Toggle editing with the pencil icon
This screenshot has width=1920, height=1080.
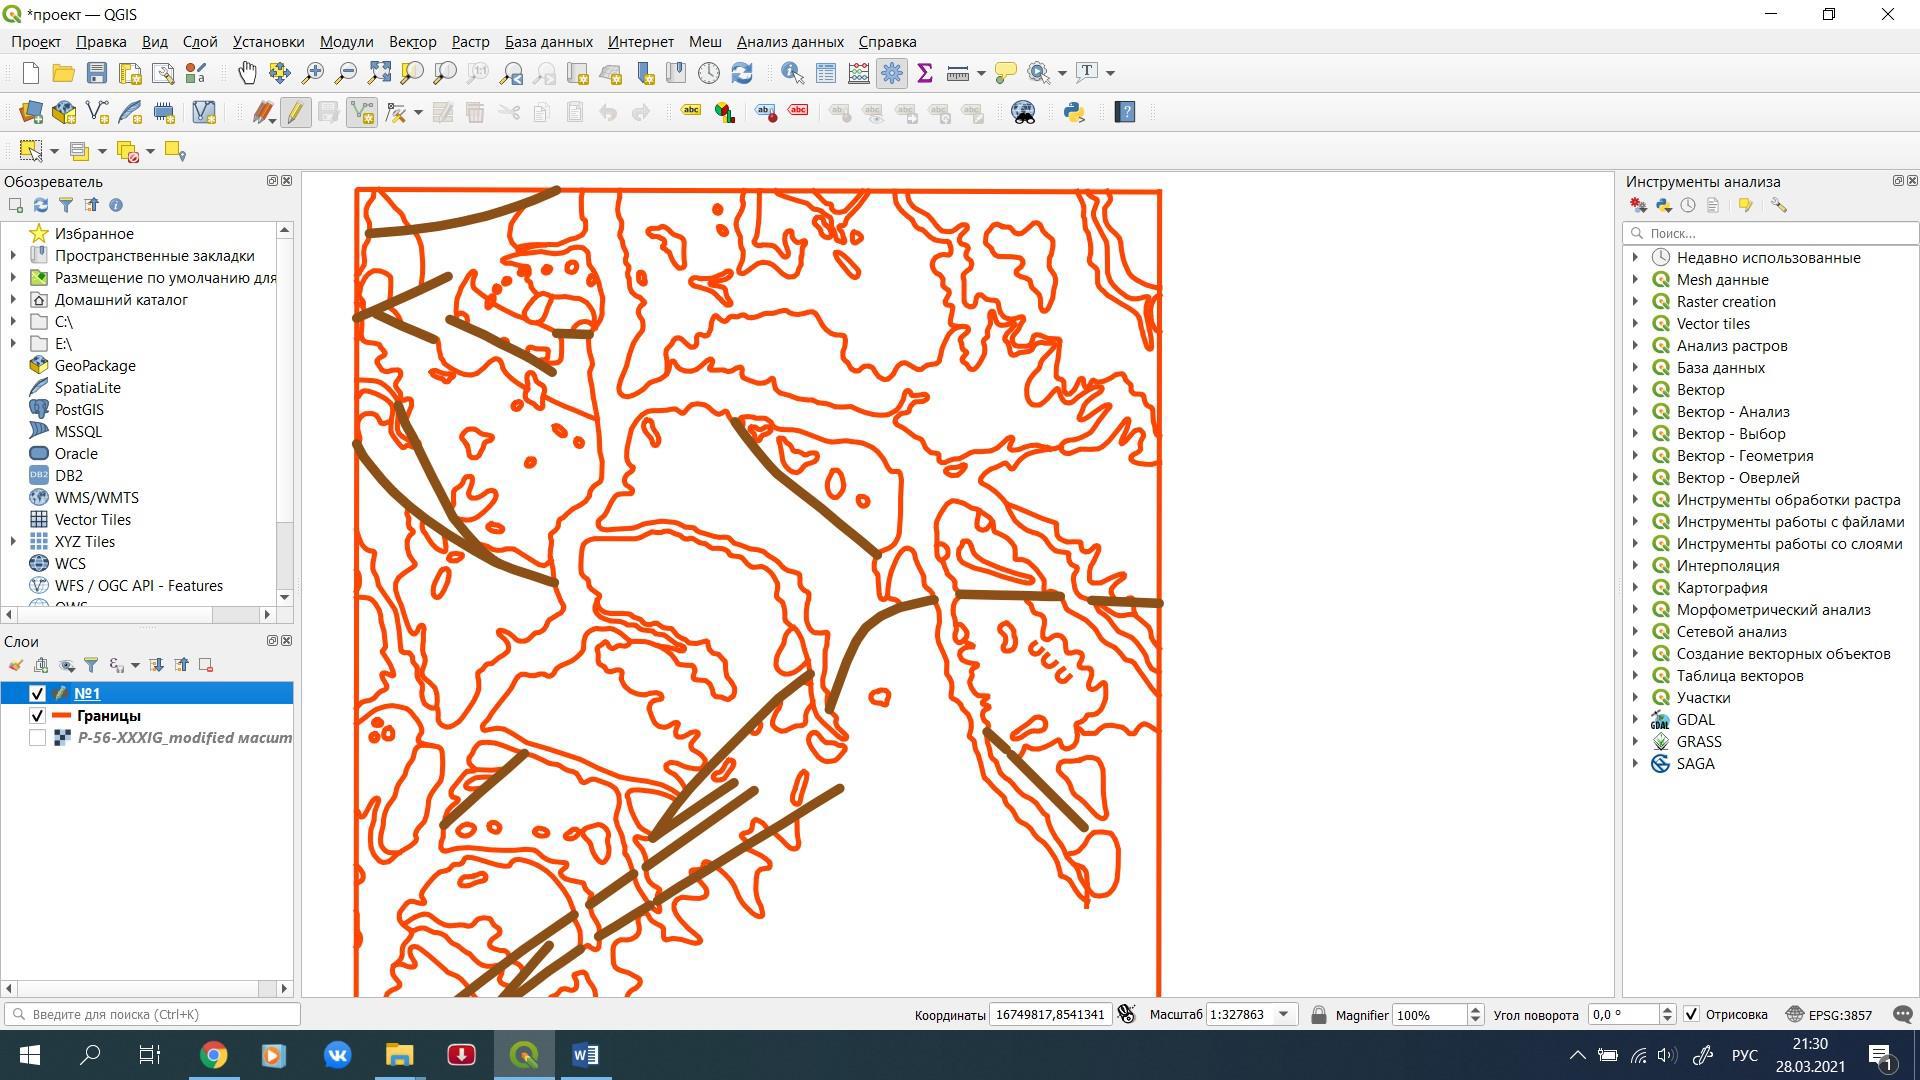coord(295,112)
